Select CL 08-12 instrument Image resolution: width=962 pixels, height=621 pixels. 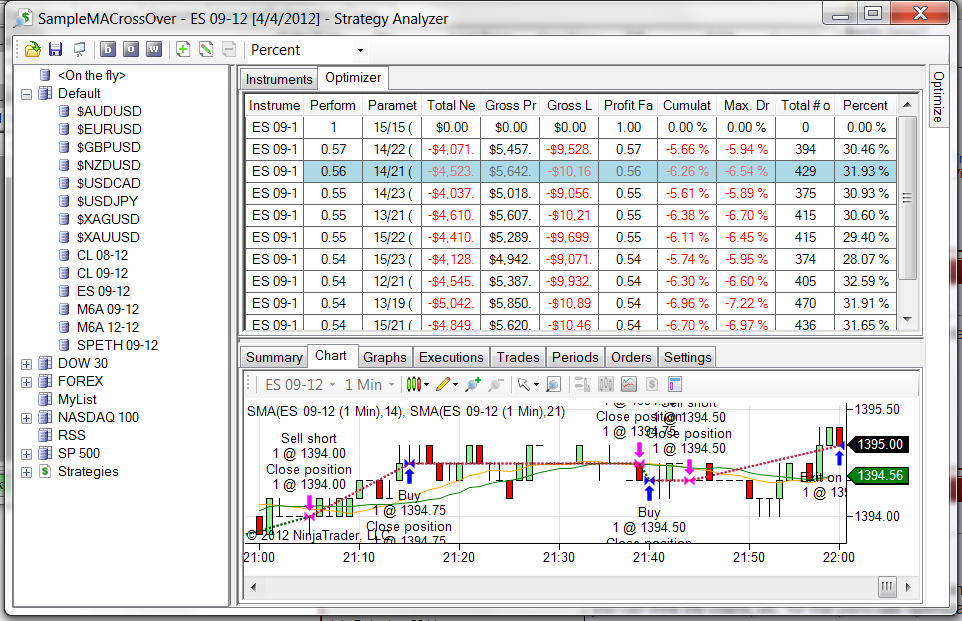(102, 255)
